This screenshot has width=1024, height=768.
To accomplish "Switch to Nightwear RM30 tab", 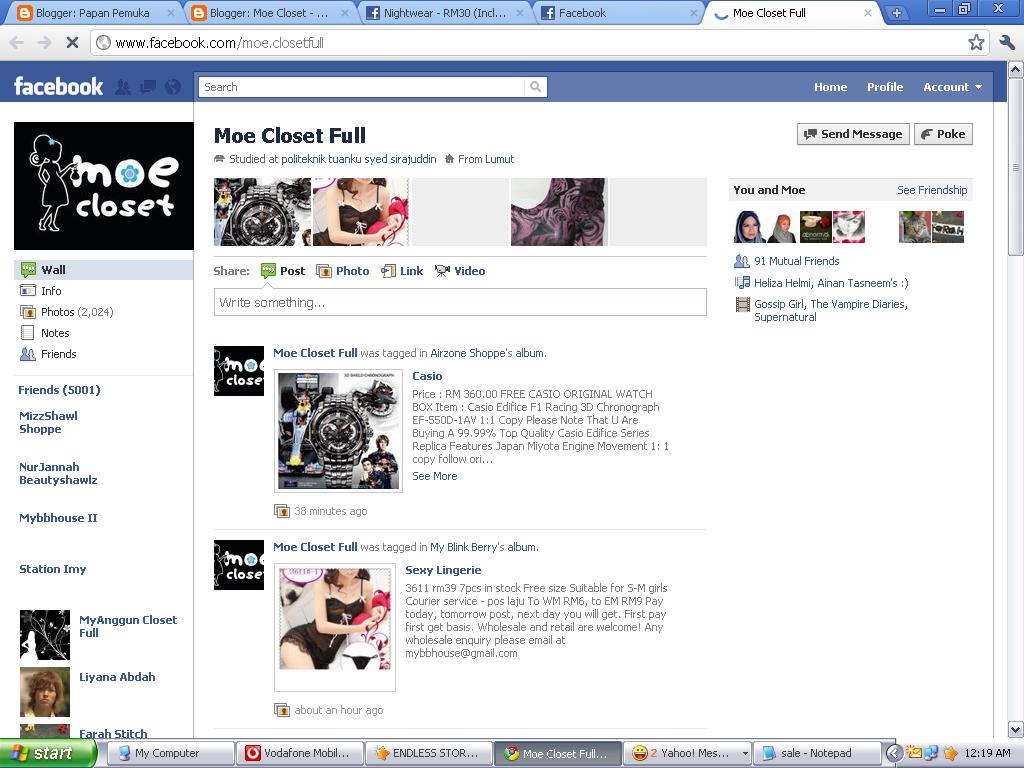I will [x=444, y=13].
